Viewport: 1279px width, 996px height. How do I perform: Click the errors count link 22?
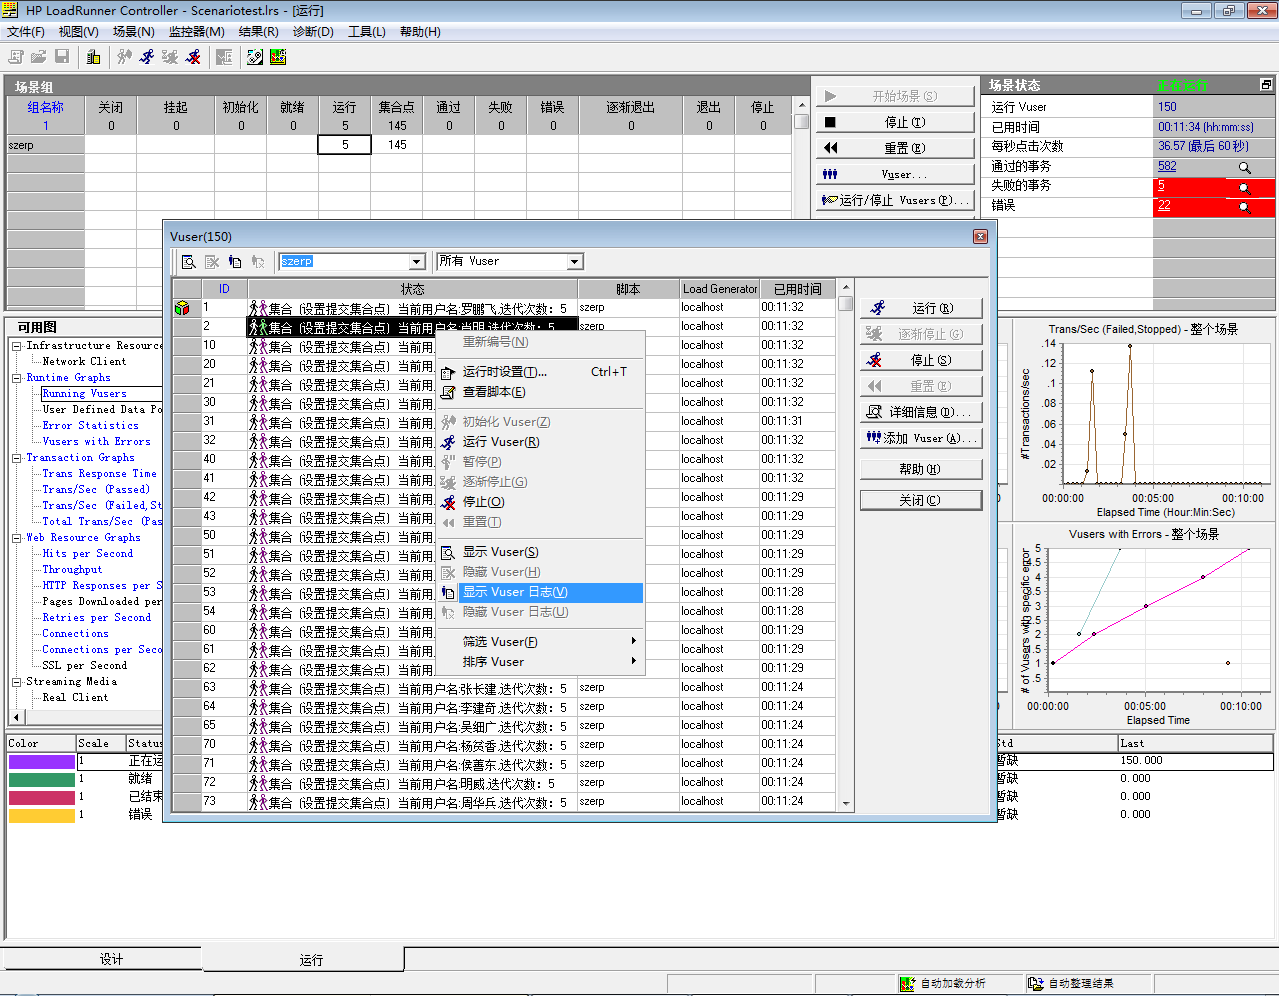(x=1164, y=206)
